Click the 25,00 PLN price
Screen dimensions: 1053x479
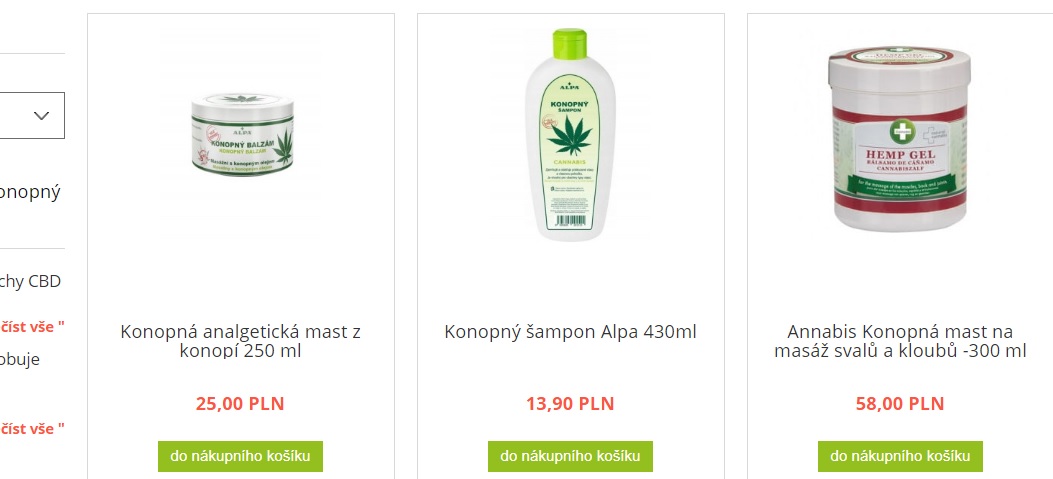point(240,404)
